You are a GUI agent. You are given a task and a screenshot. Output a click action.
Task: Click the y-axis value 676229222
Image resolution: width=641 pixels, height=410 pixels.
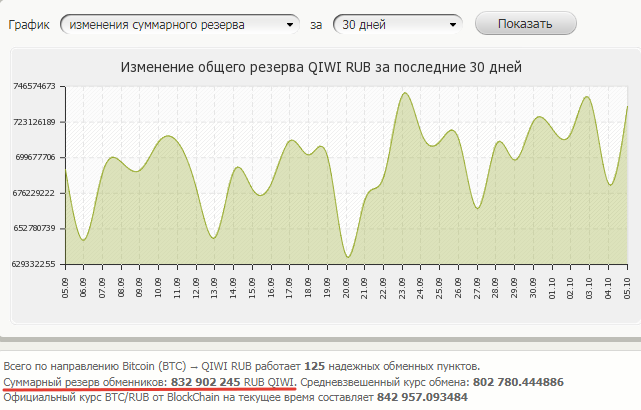(34, 193)
